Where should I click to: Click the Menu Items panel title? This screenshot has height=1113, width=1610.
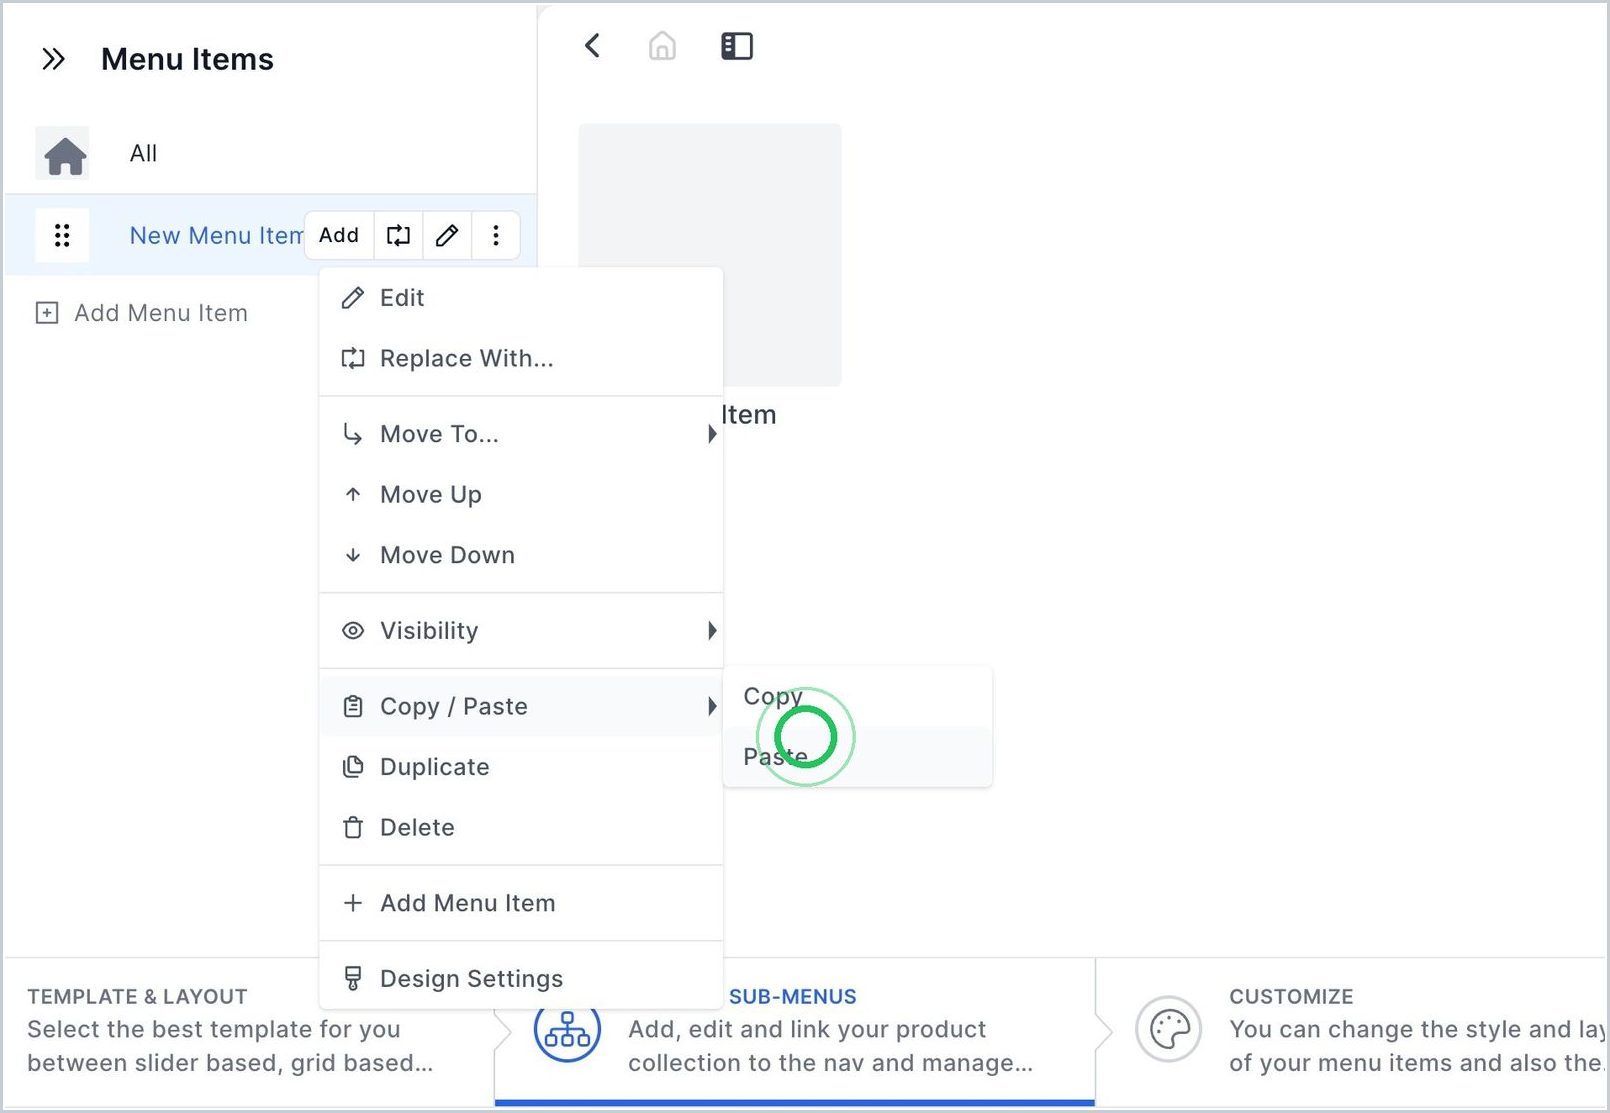pos(188,59)
